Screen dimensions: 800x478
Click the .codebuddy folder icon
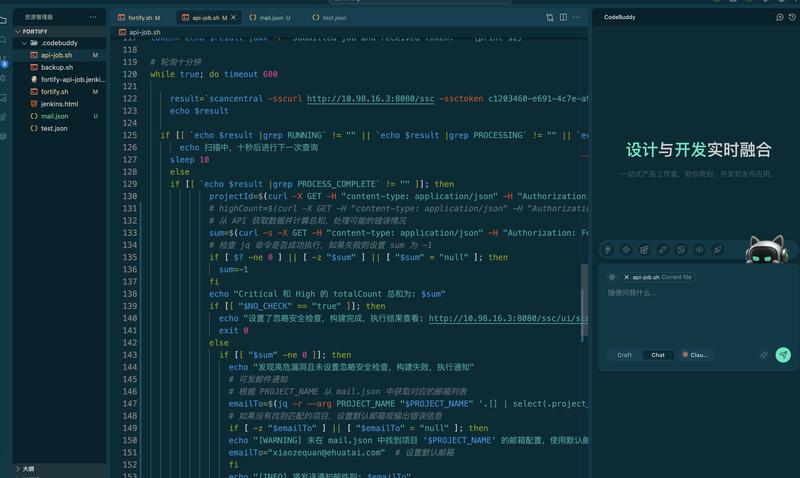pyautogui.click(x=34, y=43)
